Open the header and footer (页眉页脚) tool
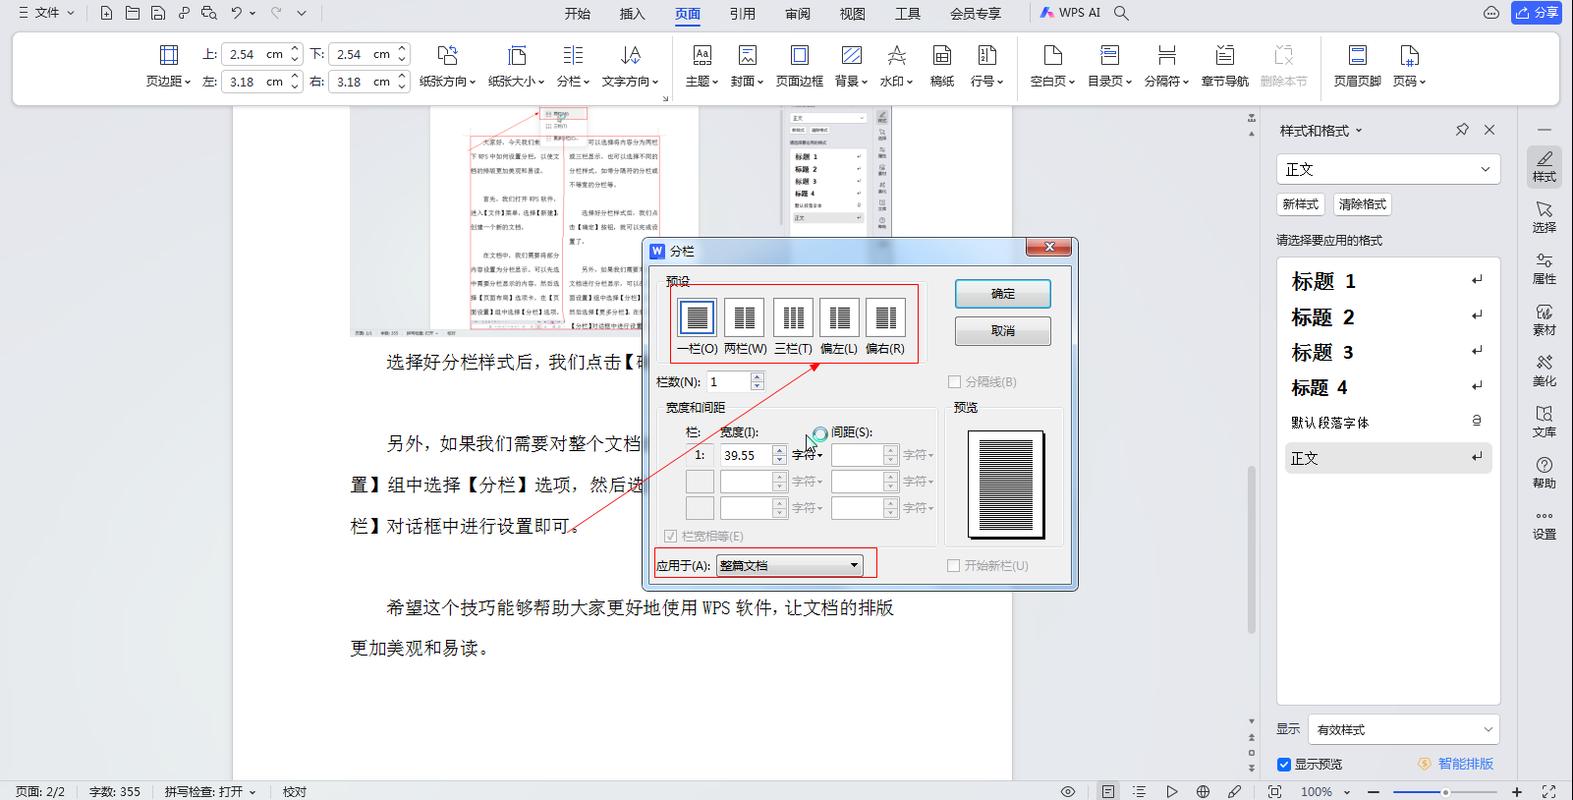The image size is (1573, 800). 1357,66
